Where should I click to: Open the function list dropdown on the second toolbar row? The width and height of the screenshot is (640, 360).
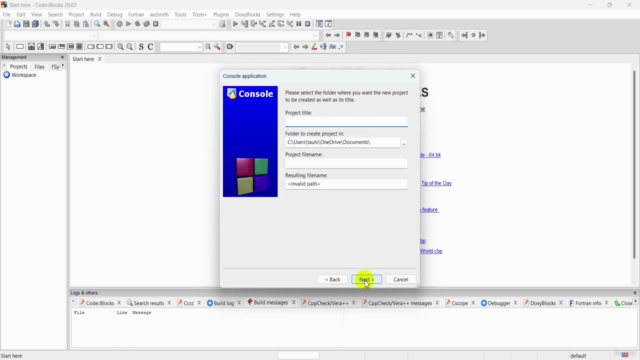coord(208,36)
